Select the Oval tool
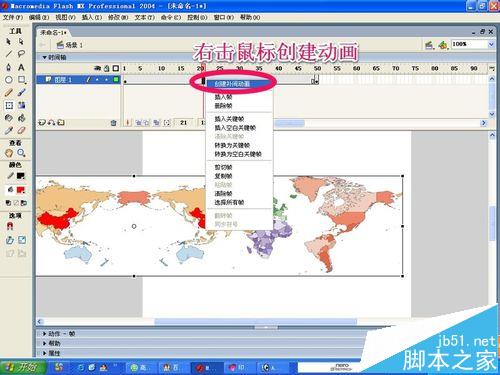Viewport: 500px width, 375px height. tap(9, 80)
